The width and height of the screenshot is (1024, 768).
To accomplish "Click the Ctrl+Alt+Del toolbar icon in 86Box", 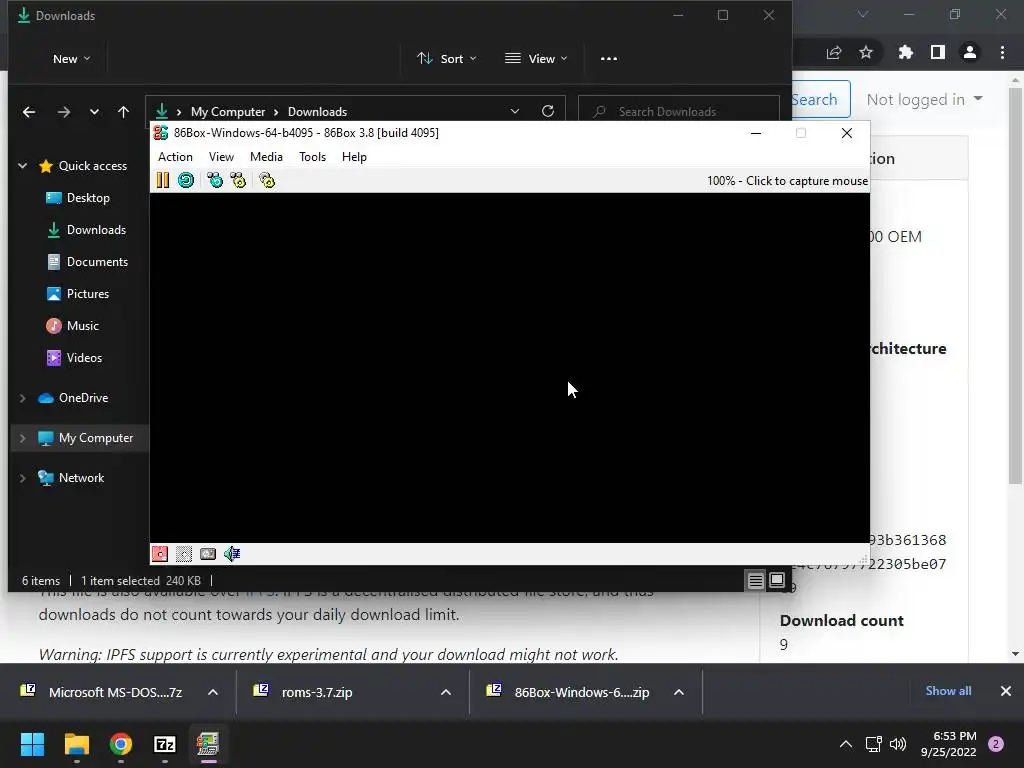I will coord(215,180).
